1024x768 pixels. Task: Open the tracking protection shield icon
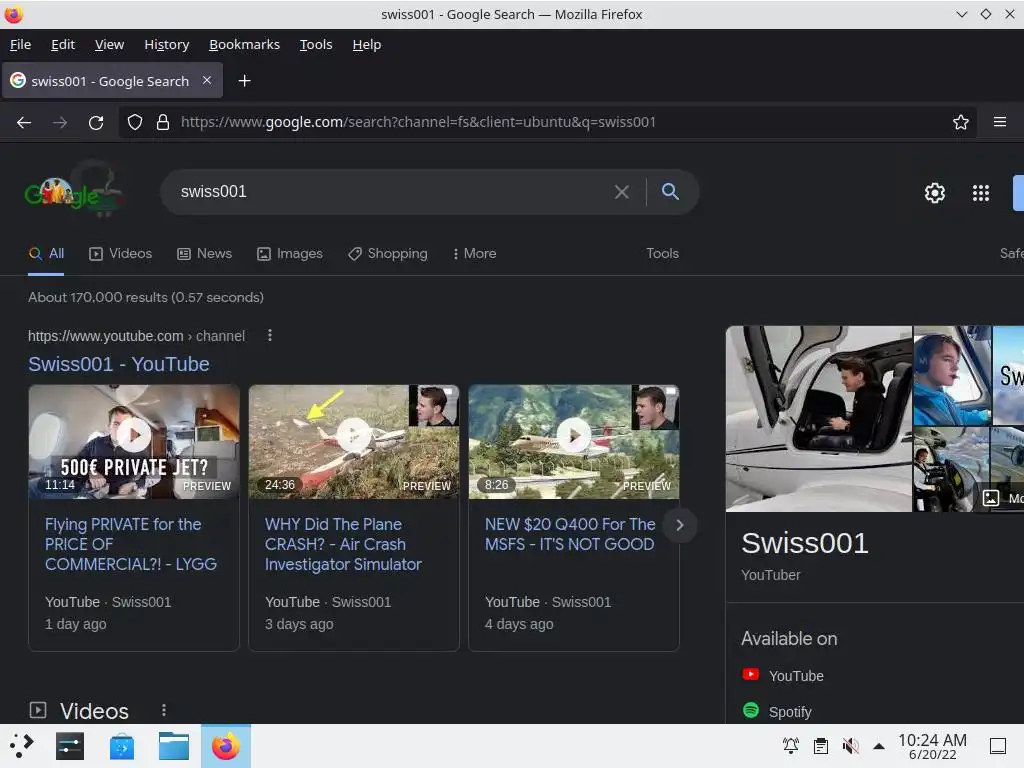click(135, 122)
